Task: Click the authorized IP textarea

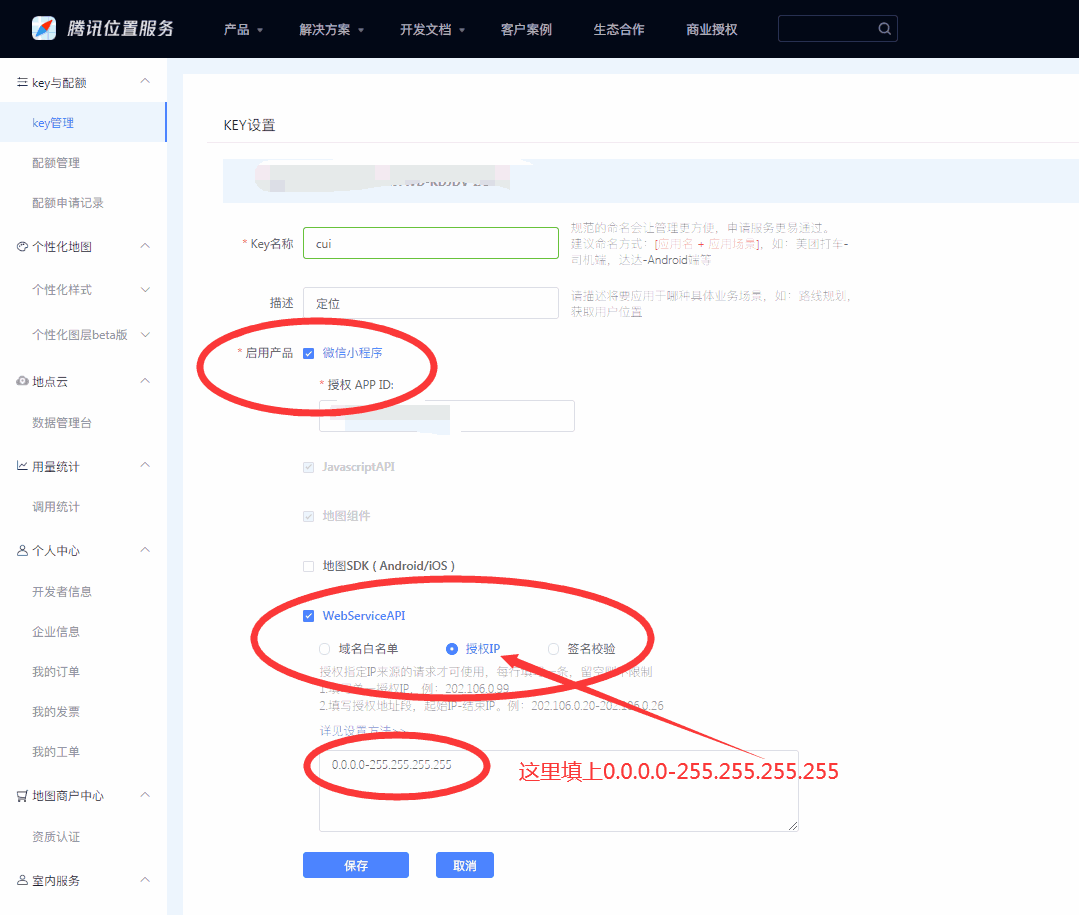Action: pos(559,791)
